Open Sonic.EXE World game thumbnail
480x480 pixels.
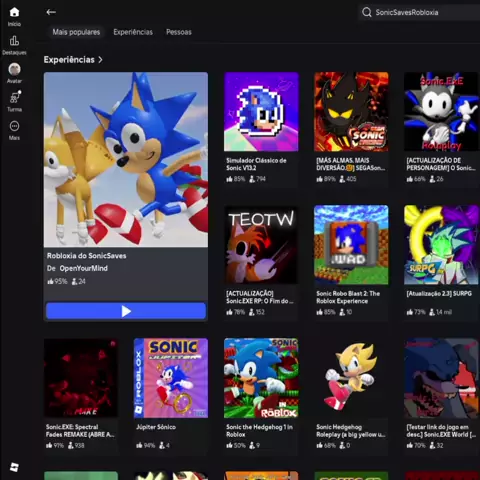(x=442, y=378)
